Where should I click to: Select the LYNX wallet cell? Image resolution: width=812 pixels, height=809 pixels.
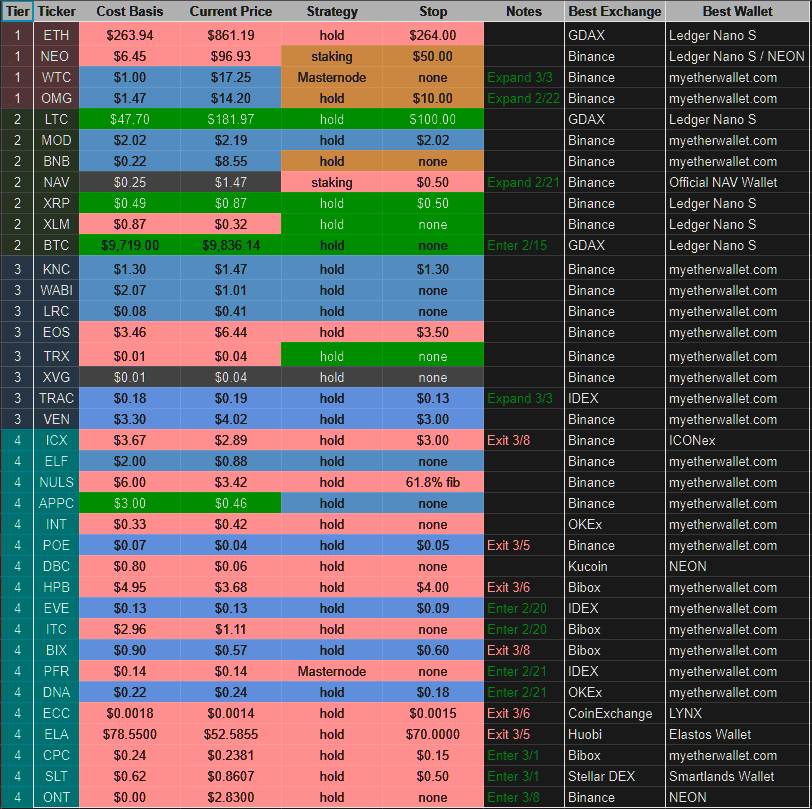737,713
